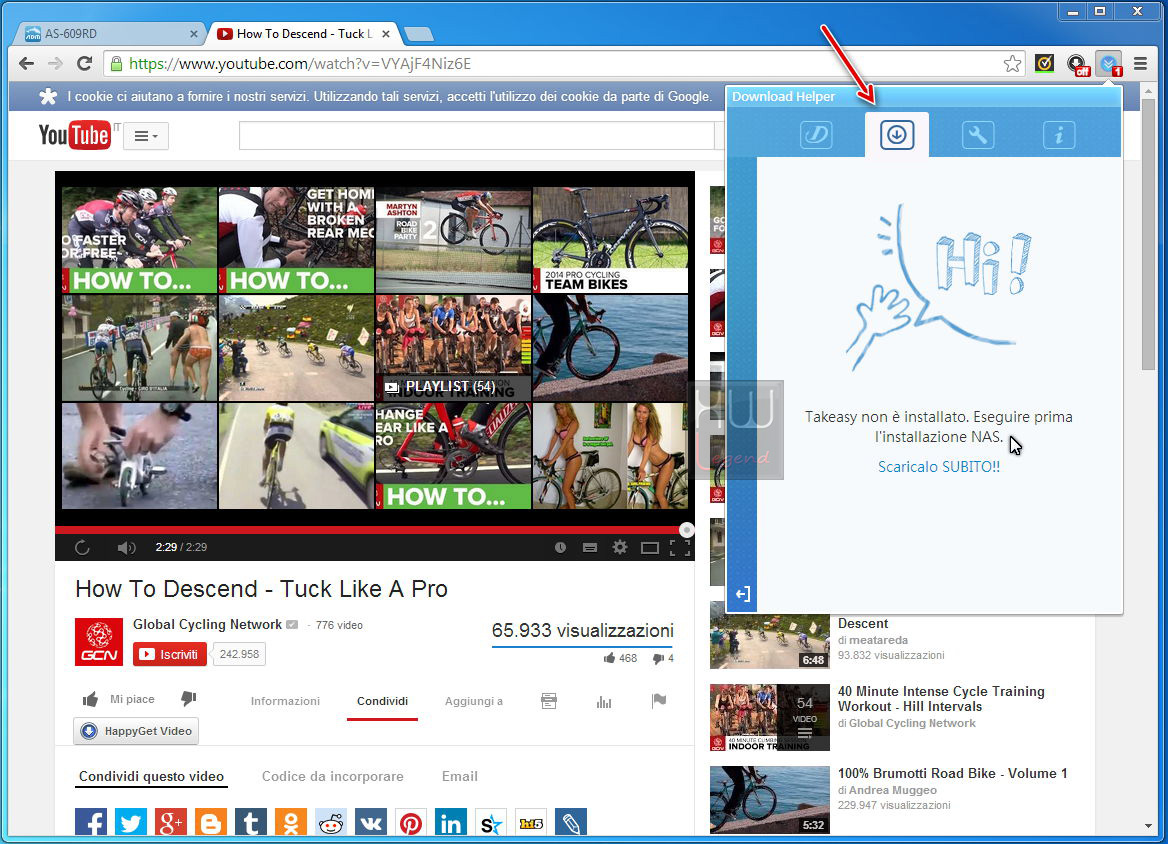Toggle subtitles on the video player
The width and height of the screenshot is (1168, 844).
[590, 548]
